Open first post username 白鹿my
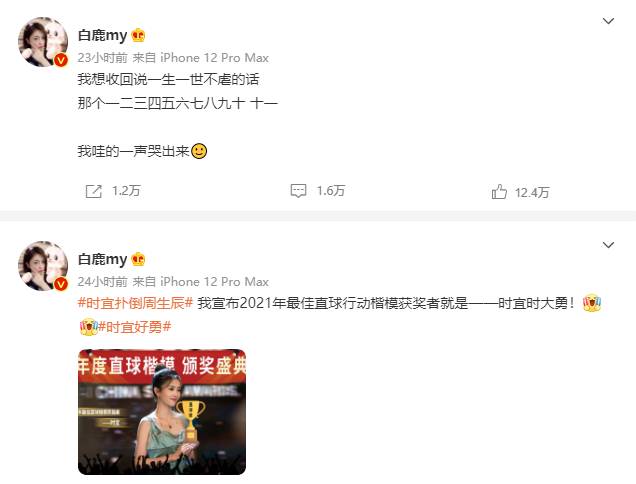This screenshot has width=636, height=484. point(102,36)
